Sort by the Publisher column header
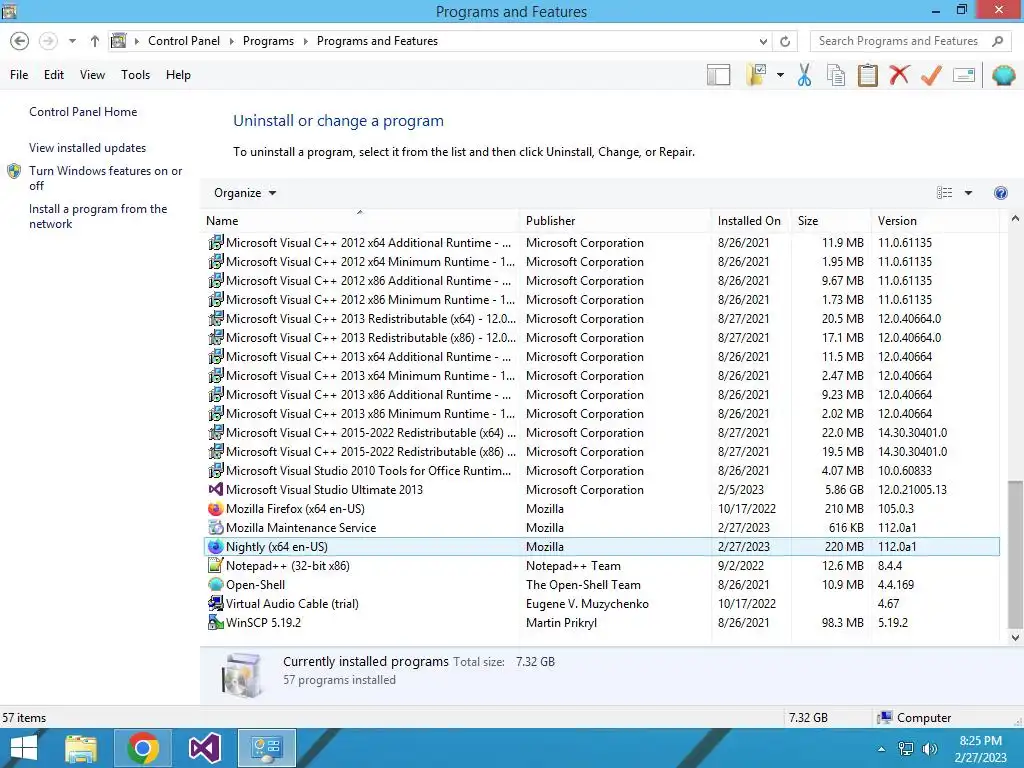This screenshot has height=768, width=1024. coord(615,221)
